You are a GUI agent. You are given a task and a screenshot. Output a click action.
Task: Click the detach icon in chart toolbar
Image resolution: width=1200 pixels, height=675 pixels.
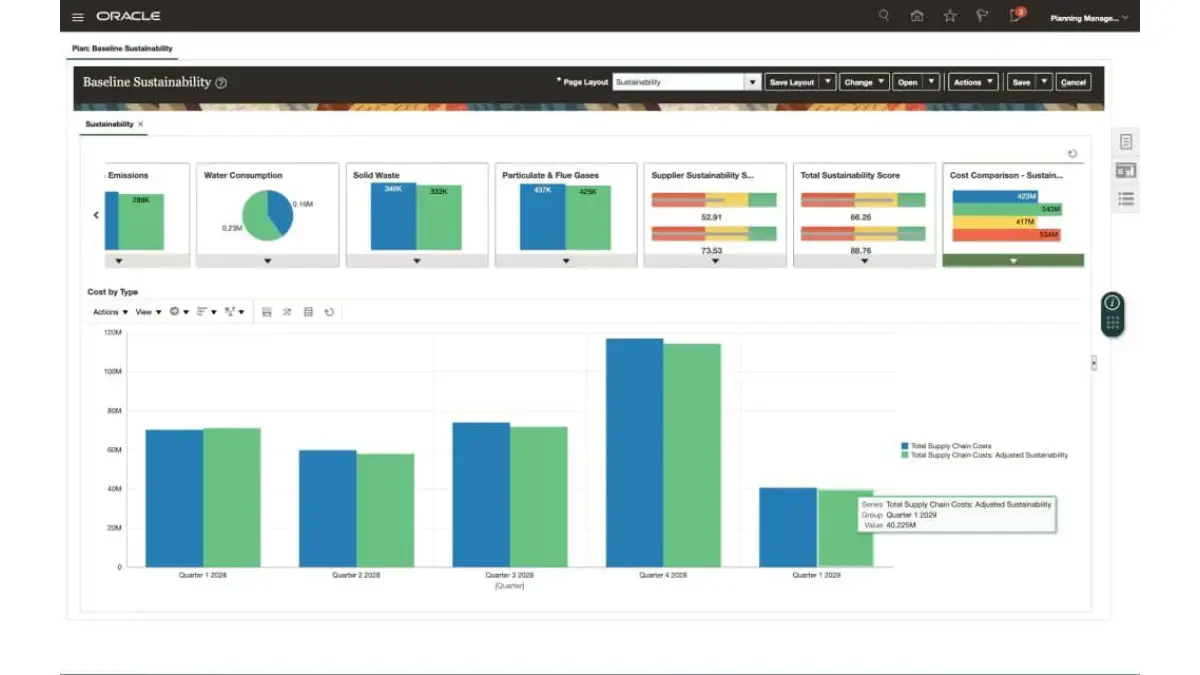pyautogui.click(x=287, y=312)
